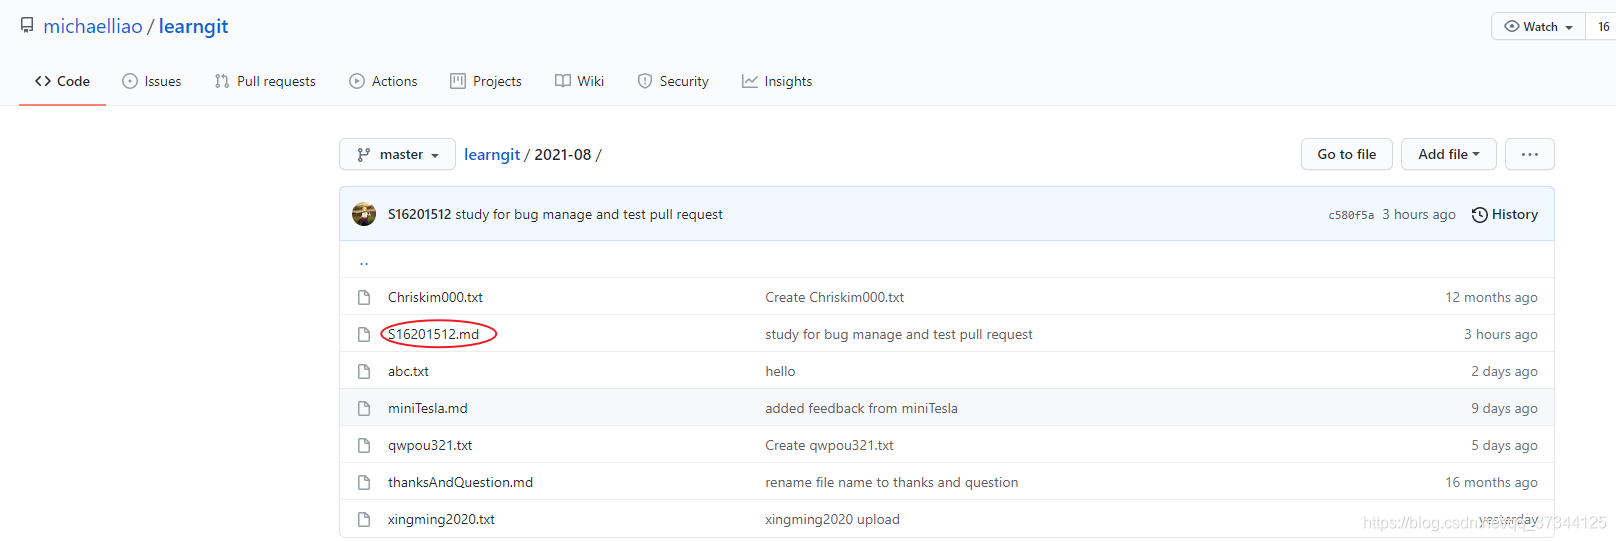Click the 5 days ago timestamp
The image size is (1616, 541).
(x=1504, y=445)
